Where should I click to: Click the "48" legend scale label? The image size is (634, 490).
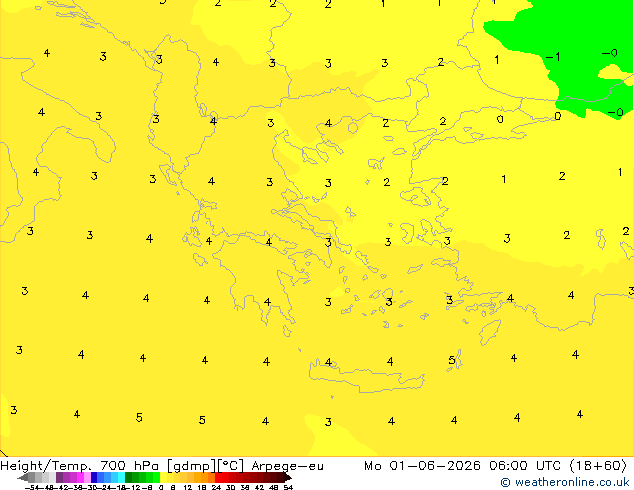click(x=273, y=487)
